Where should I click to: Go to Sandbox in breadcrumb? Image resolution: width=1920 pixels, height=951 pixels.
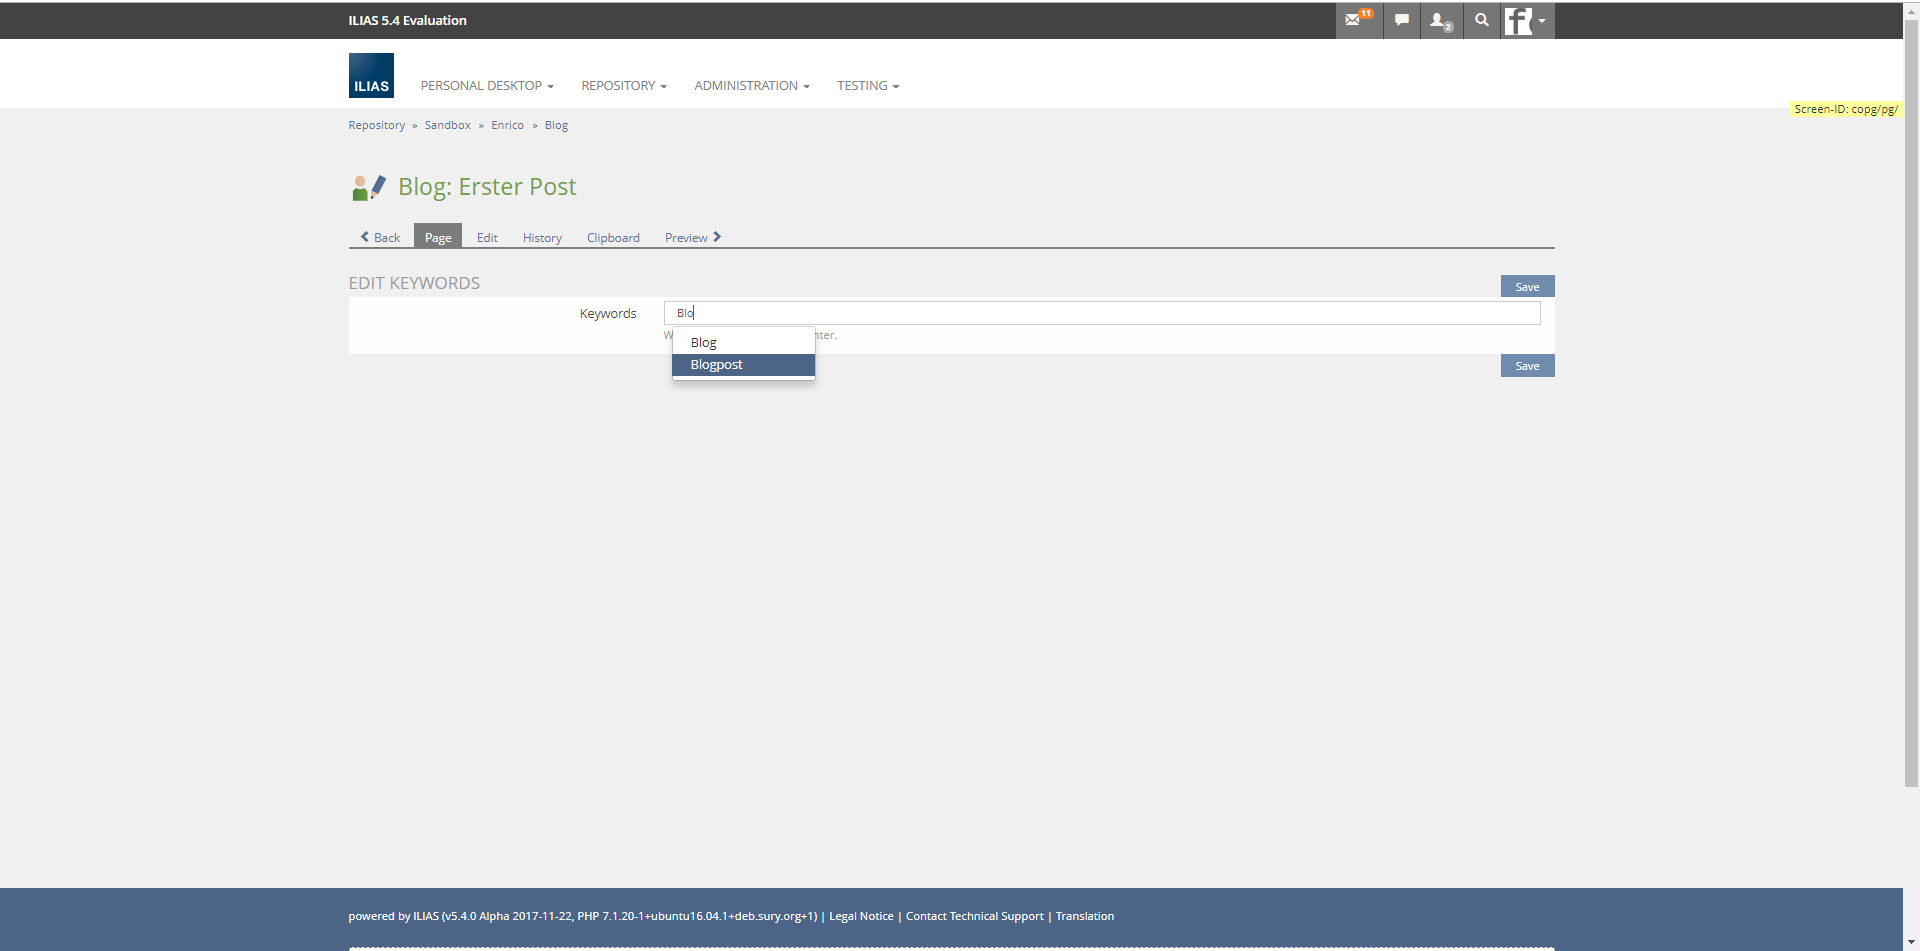(x=447, y=125)
